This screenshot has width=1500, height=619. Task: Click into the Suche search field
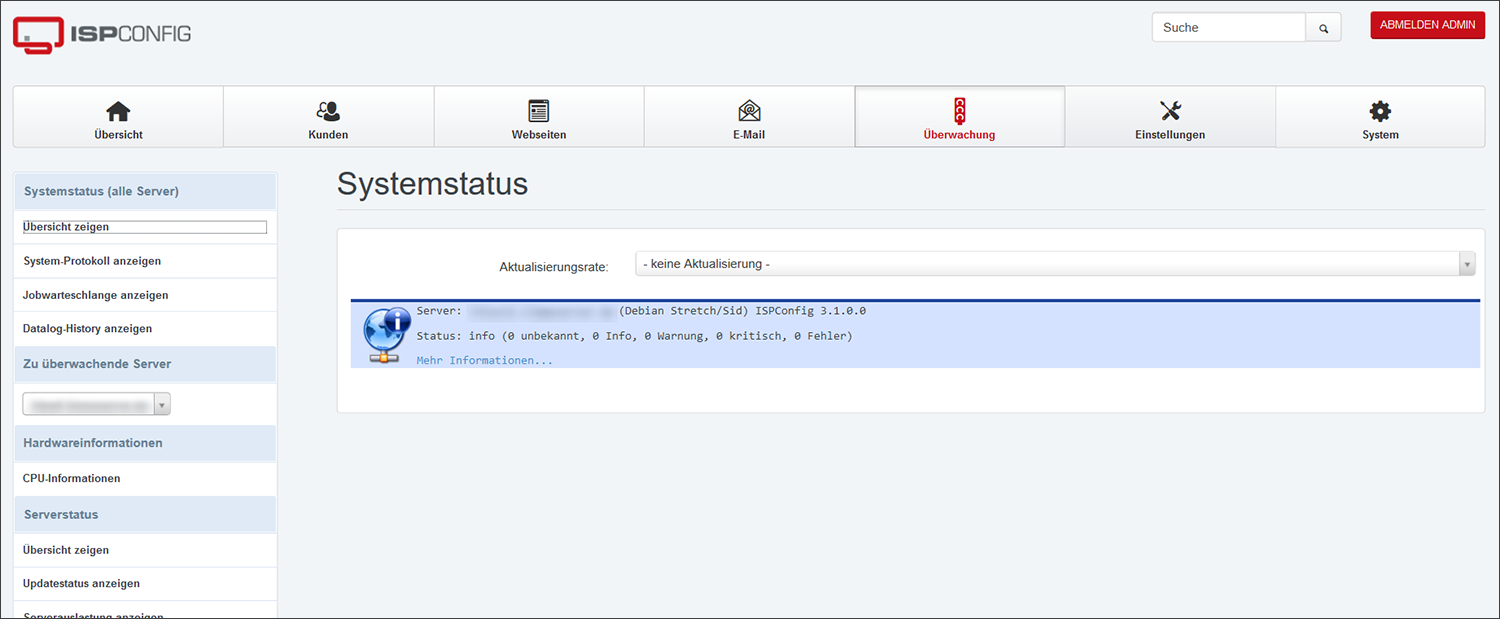tap(1228, 28)
